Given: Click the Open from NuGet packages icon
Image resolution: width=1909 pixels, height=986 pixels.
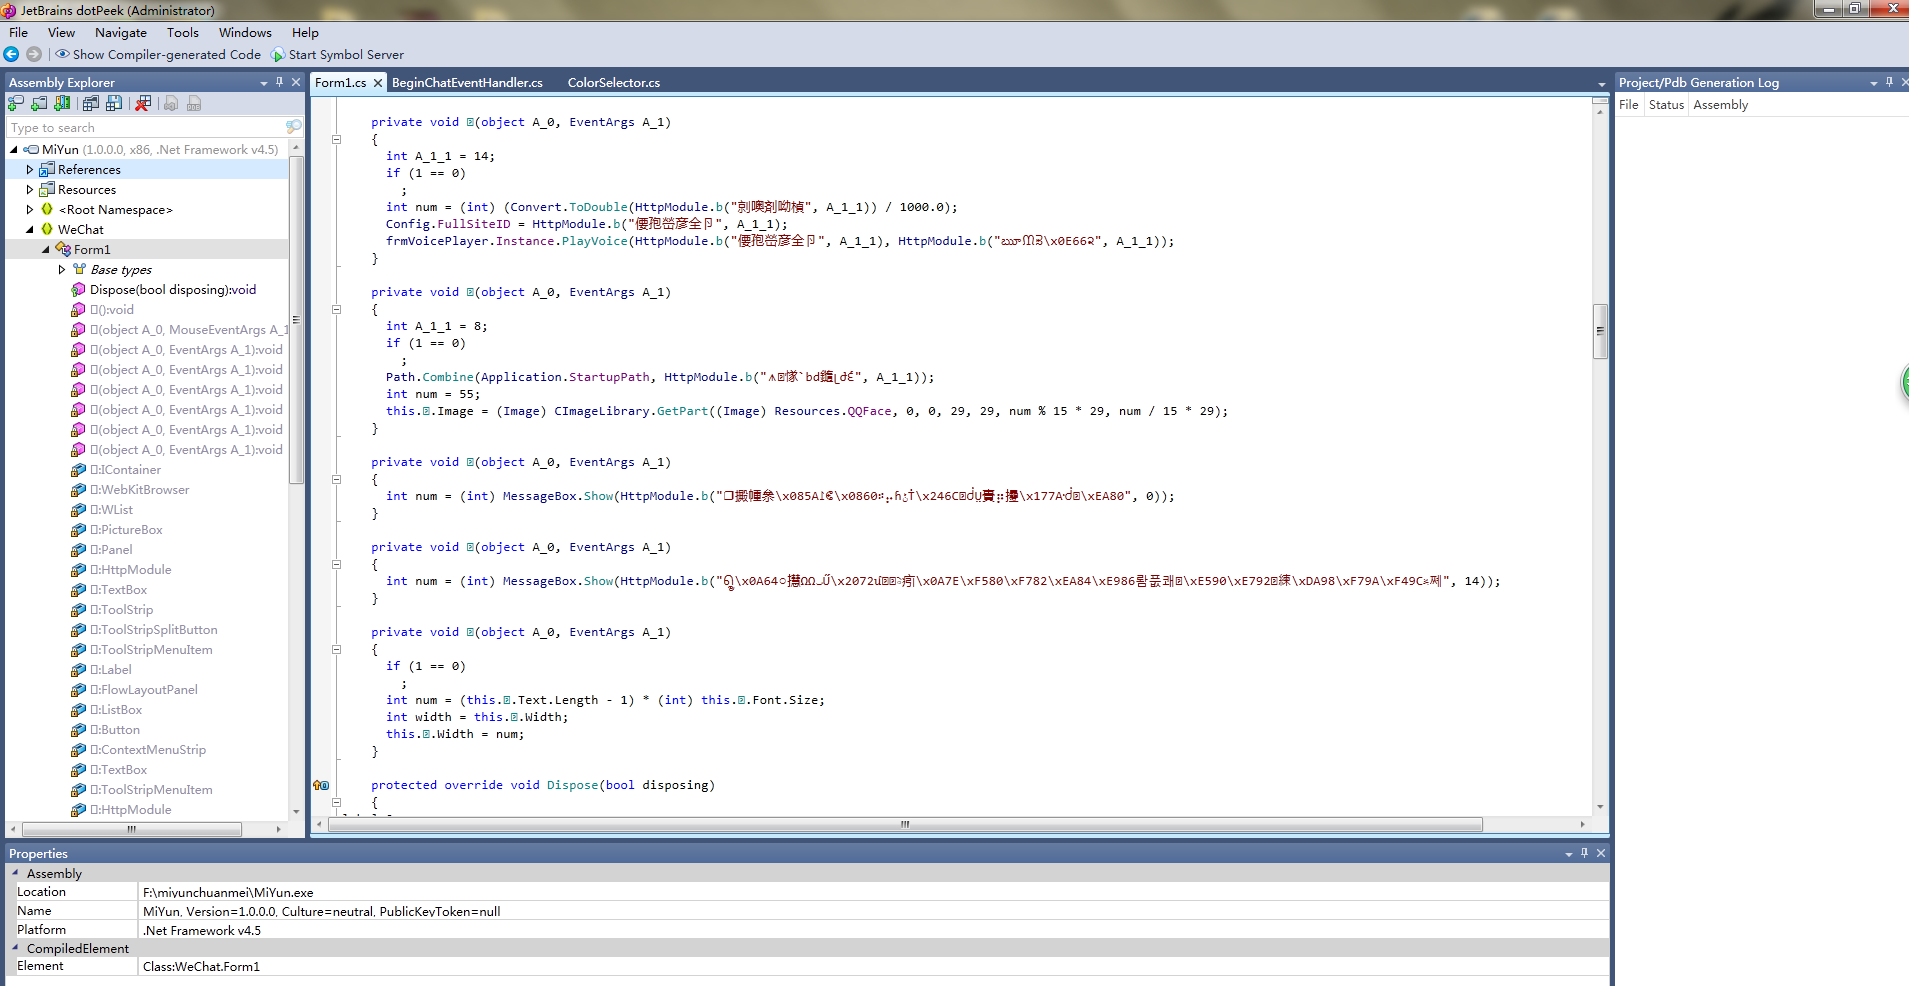Looking at the screenshot, I should click(62, 103).
